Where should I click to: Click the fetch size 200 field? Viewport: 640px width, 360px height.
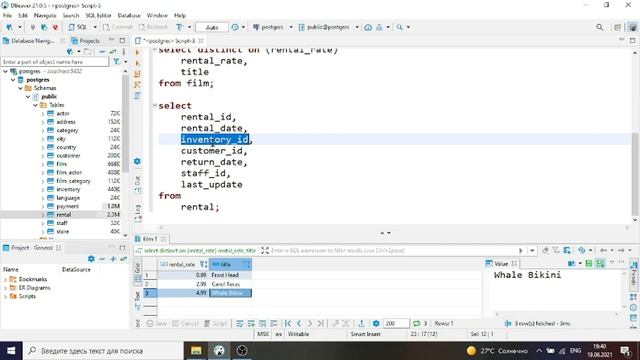pos(396,324)
